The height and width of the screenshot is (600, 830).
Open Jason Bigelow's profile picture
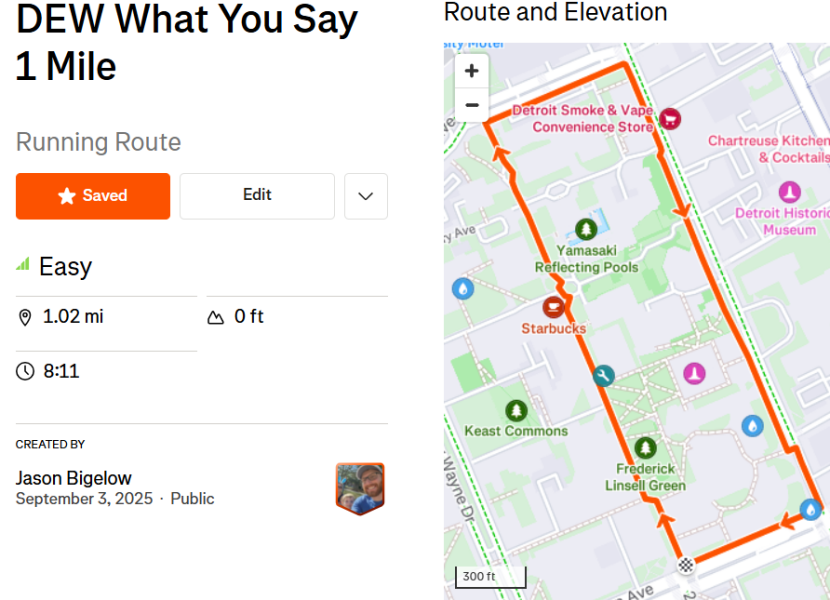tap(360, 489)
